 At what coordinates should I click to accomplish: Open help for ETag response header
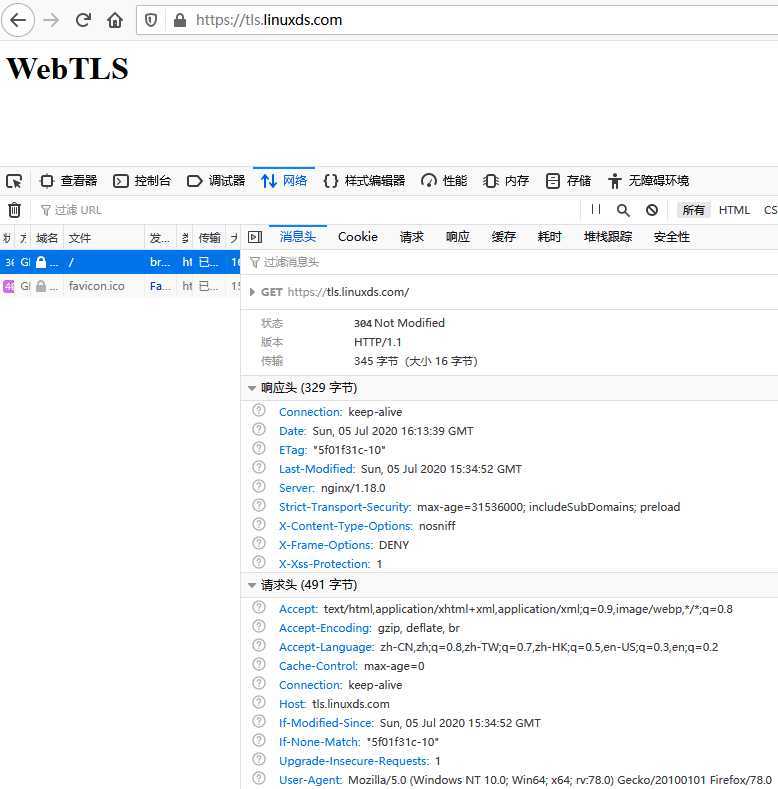[259, 449]
